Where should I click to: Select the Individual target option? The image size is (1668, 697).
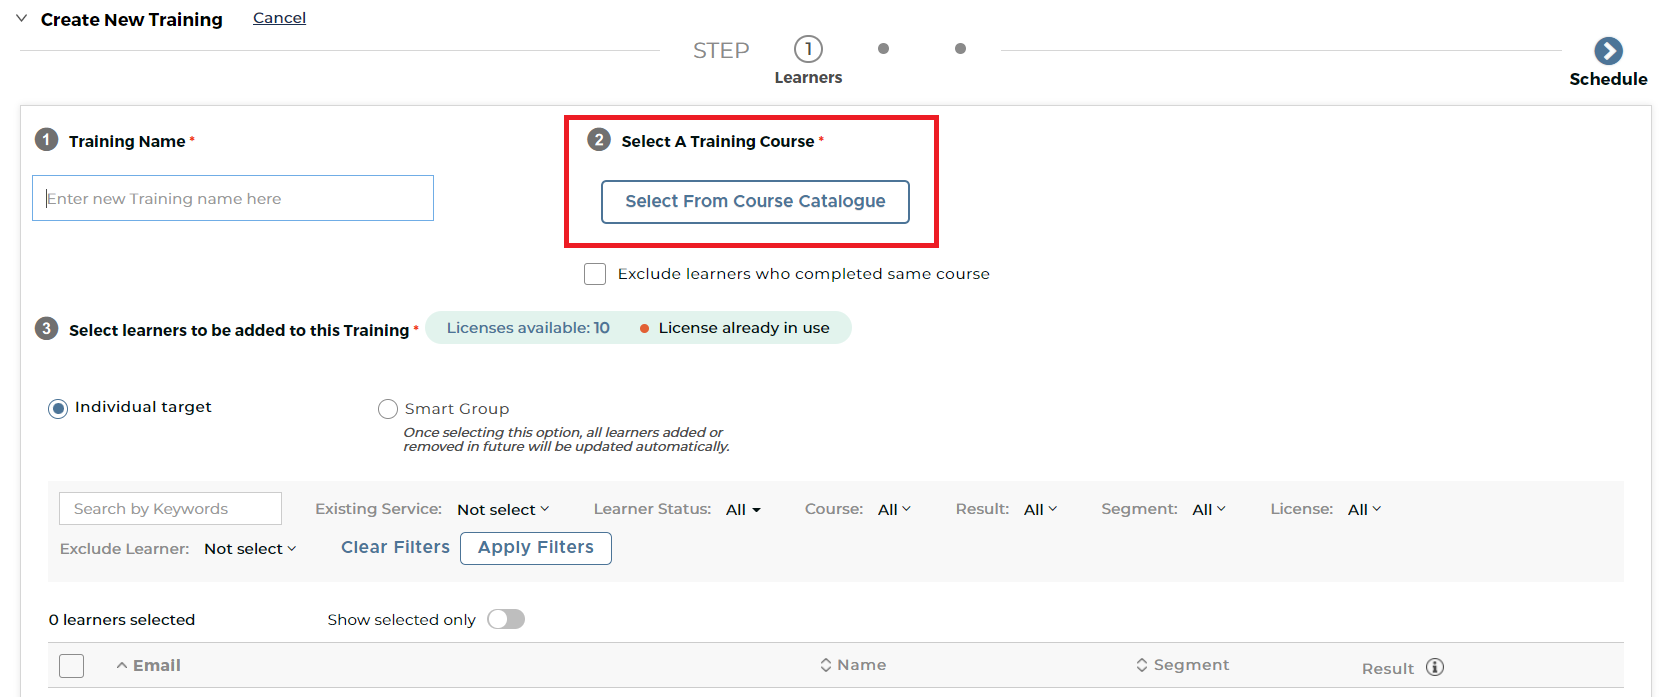tap(57, 408)
